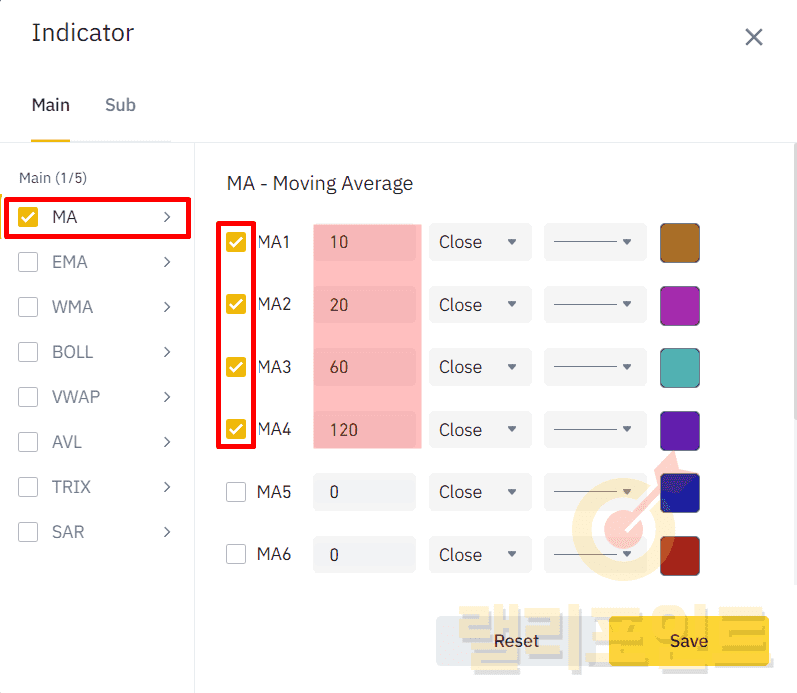
Task: Open VWAP settings via its arrow
Action: pos(167,397)
